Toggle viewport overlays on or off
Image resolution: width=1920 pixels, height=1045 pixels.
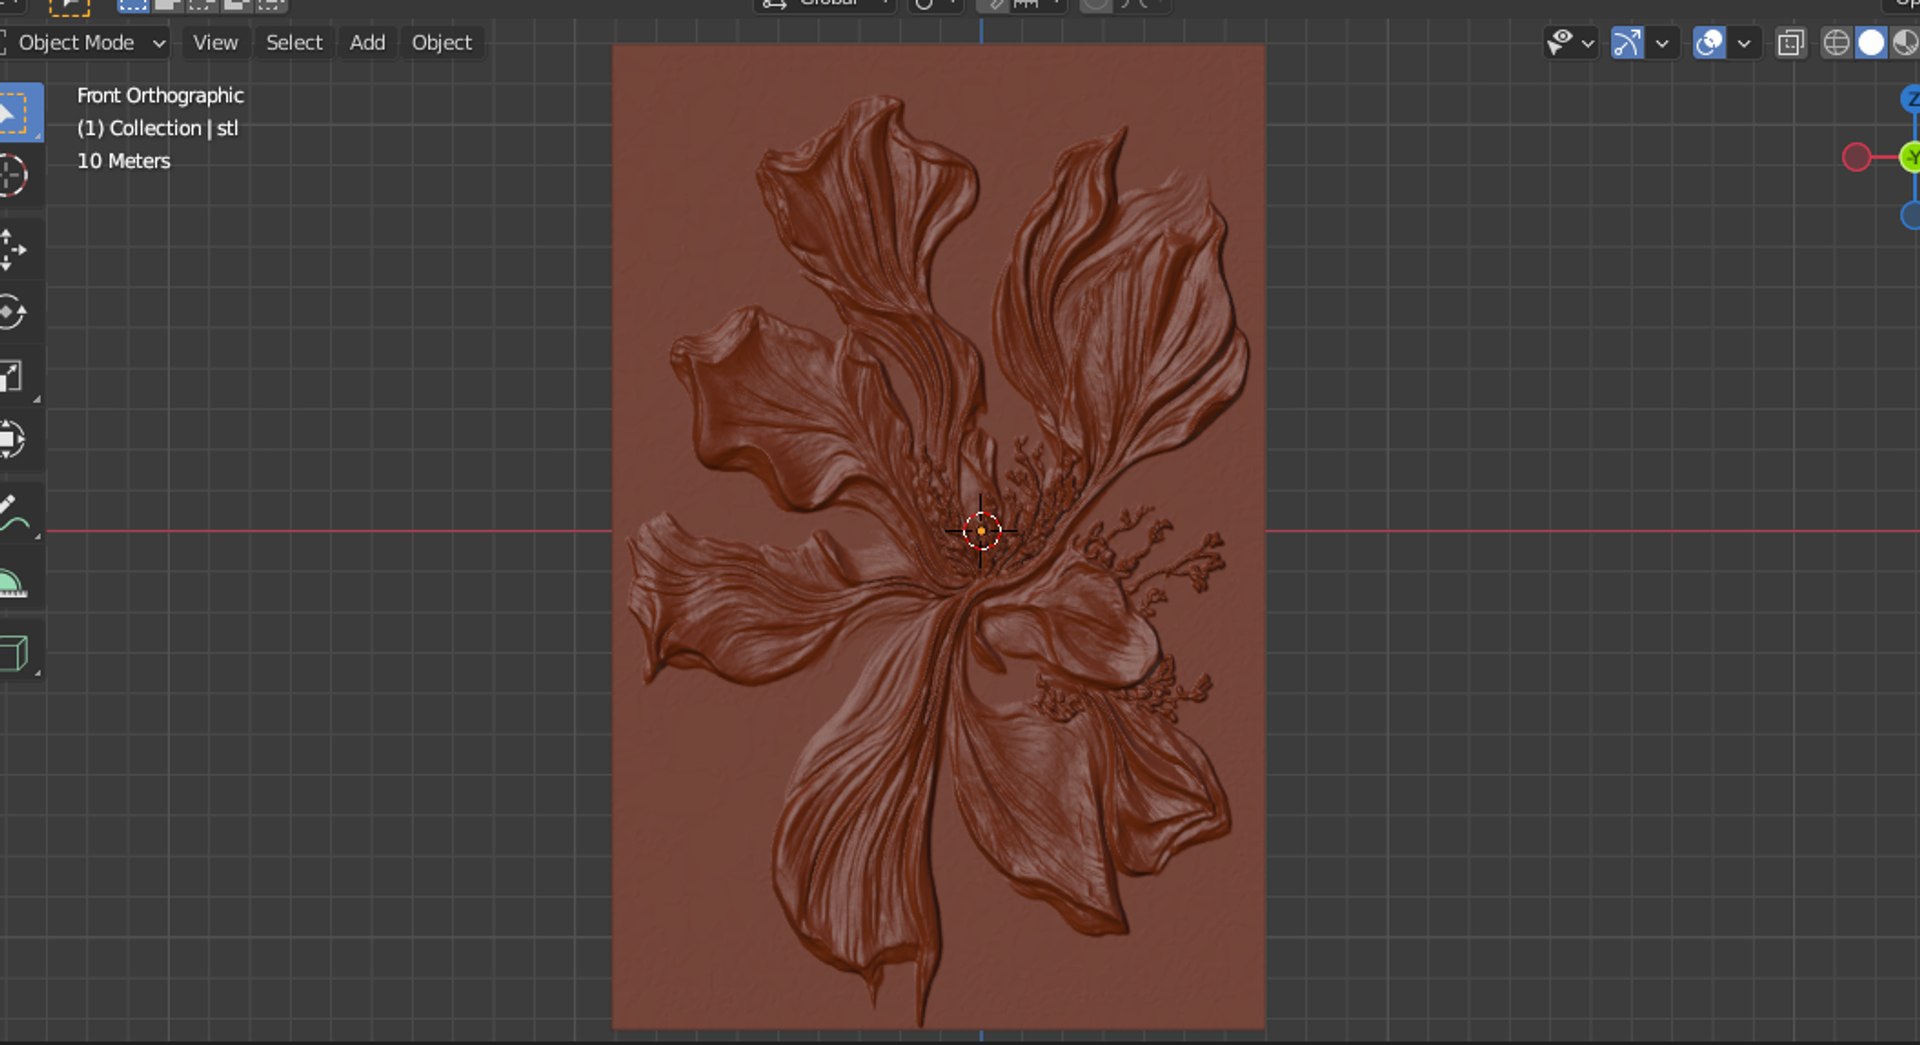[x=1709, y=43]
